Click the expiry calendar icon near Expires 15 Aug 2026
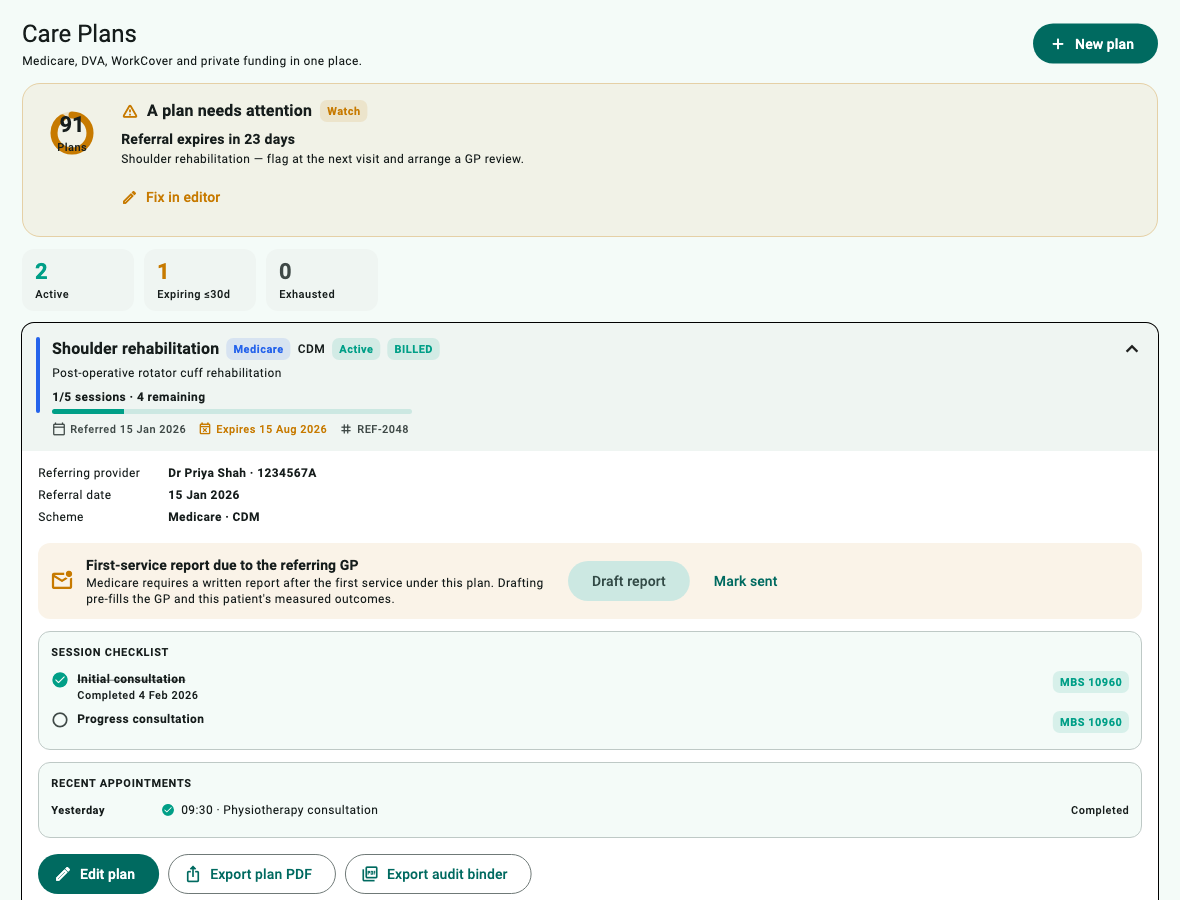 (205, 429)
